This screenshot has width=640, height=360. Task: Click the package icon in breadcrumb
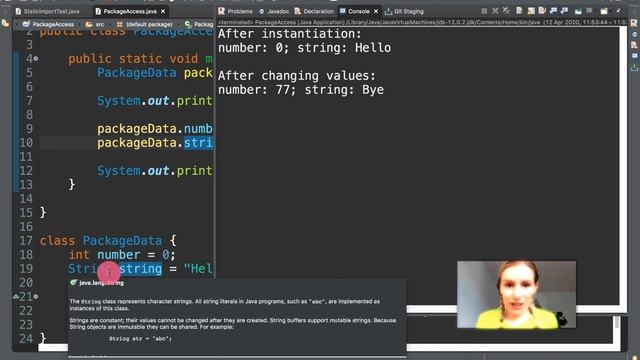tap(120, 24)
